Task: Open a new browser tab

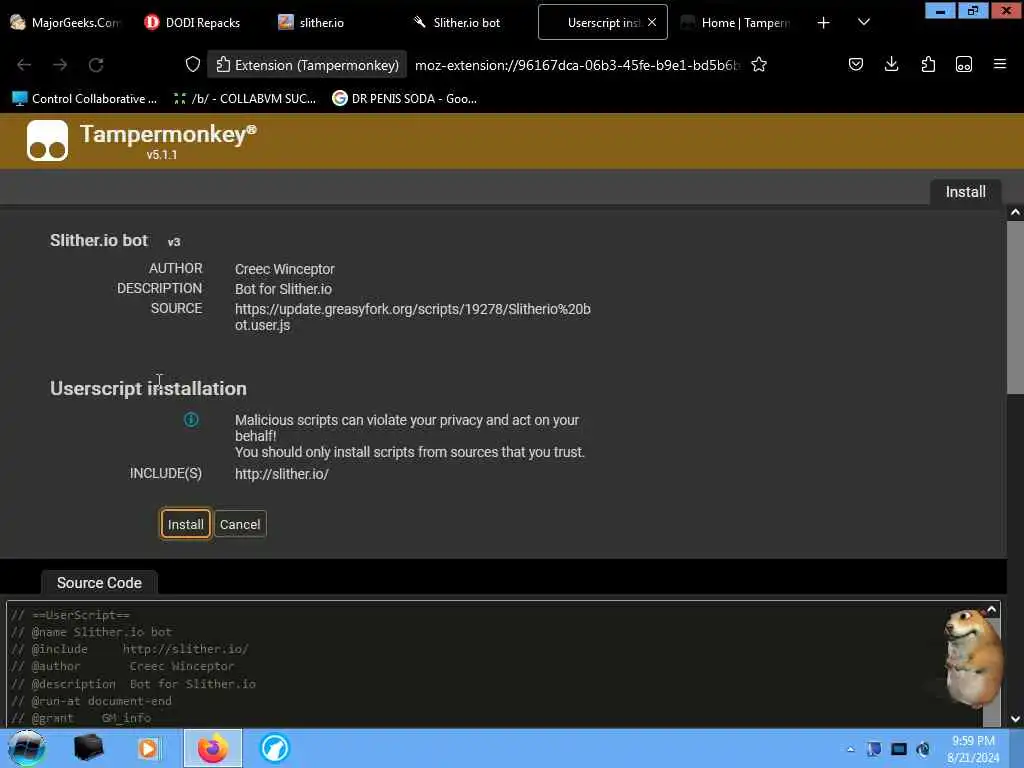Action: click(824, 23)
